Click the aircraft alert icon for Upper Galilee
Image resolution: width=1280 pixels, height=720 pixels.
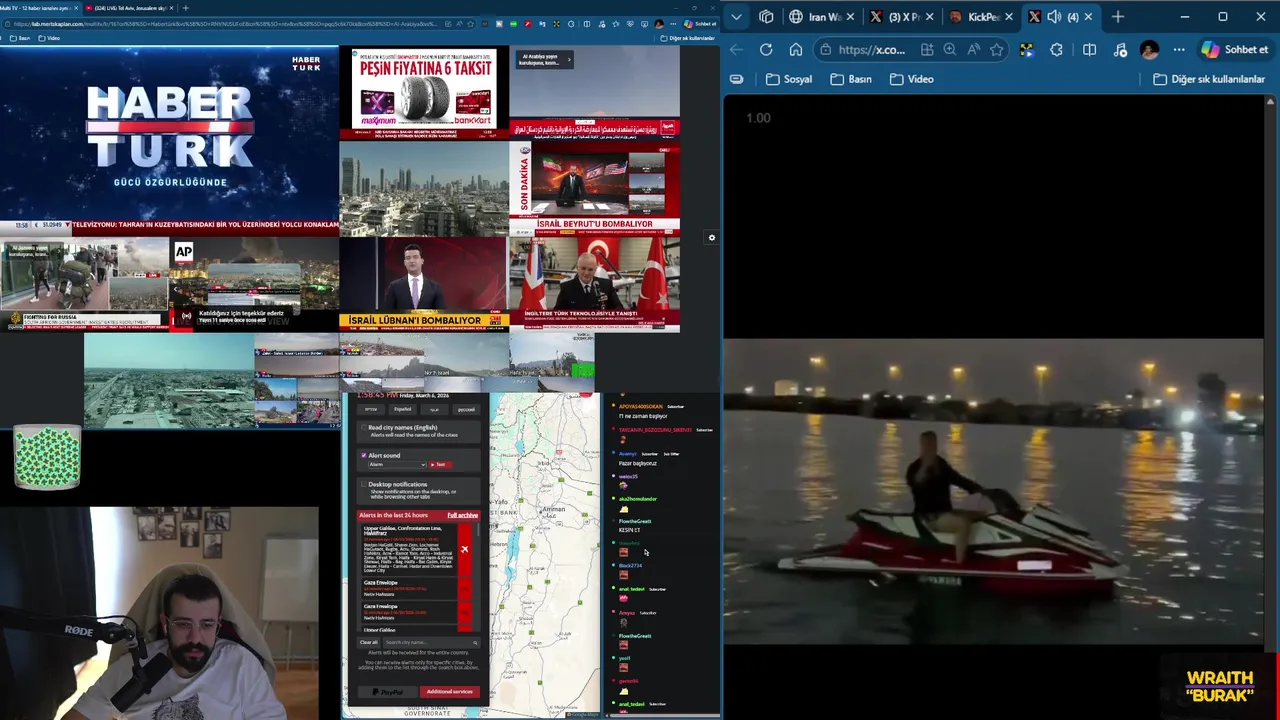click(464, 549)
